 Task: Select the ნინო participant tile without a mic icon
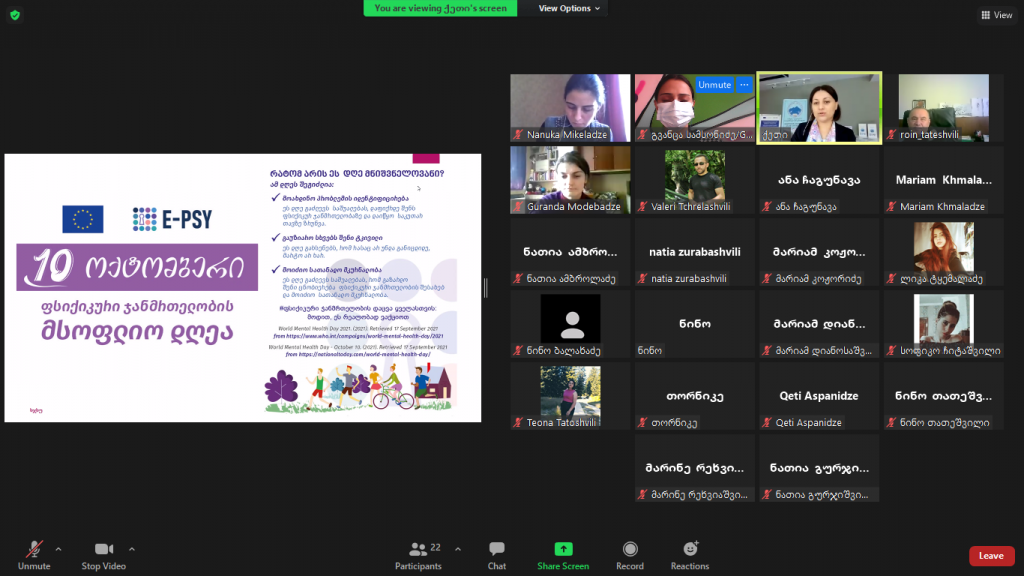point(695,324)
